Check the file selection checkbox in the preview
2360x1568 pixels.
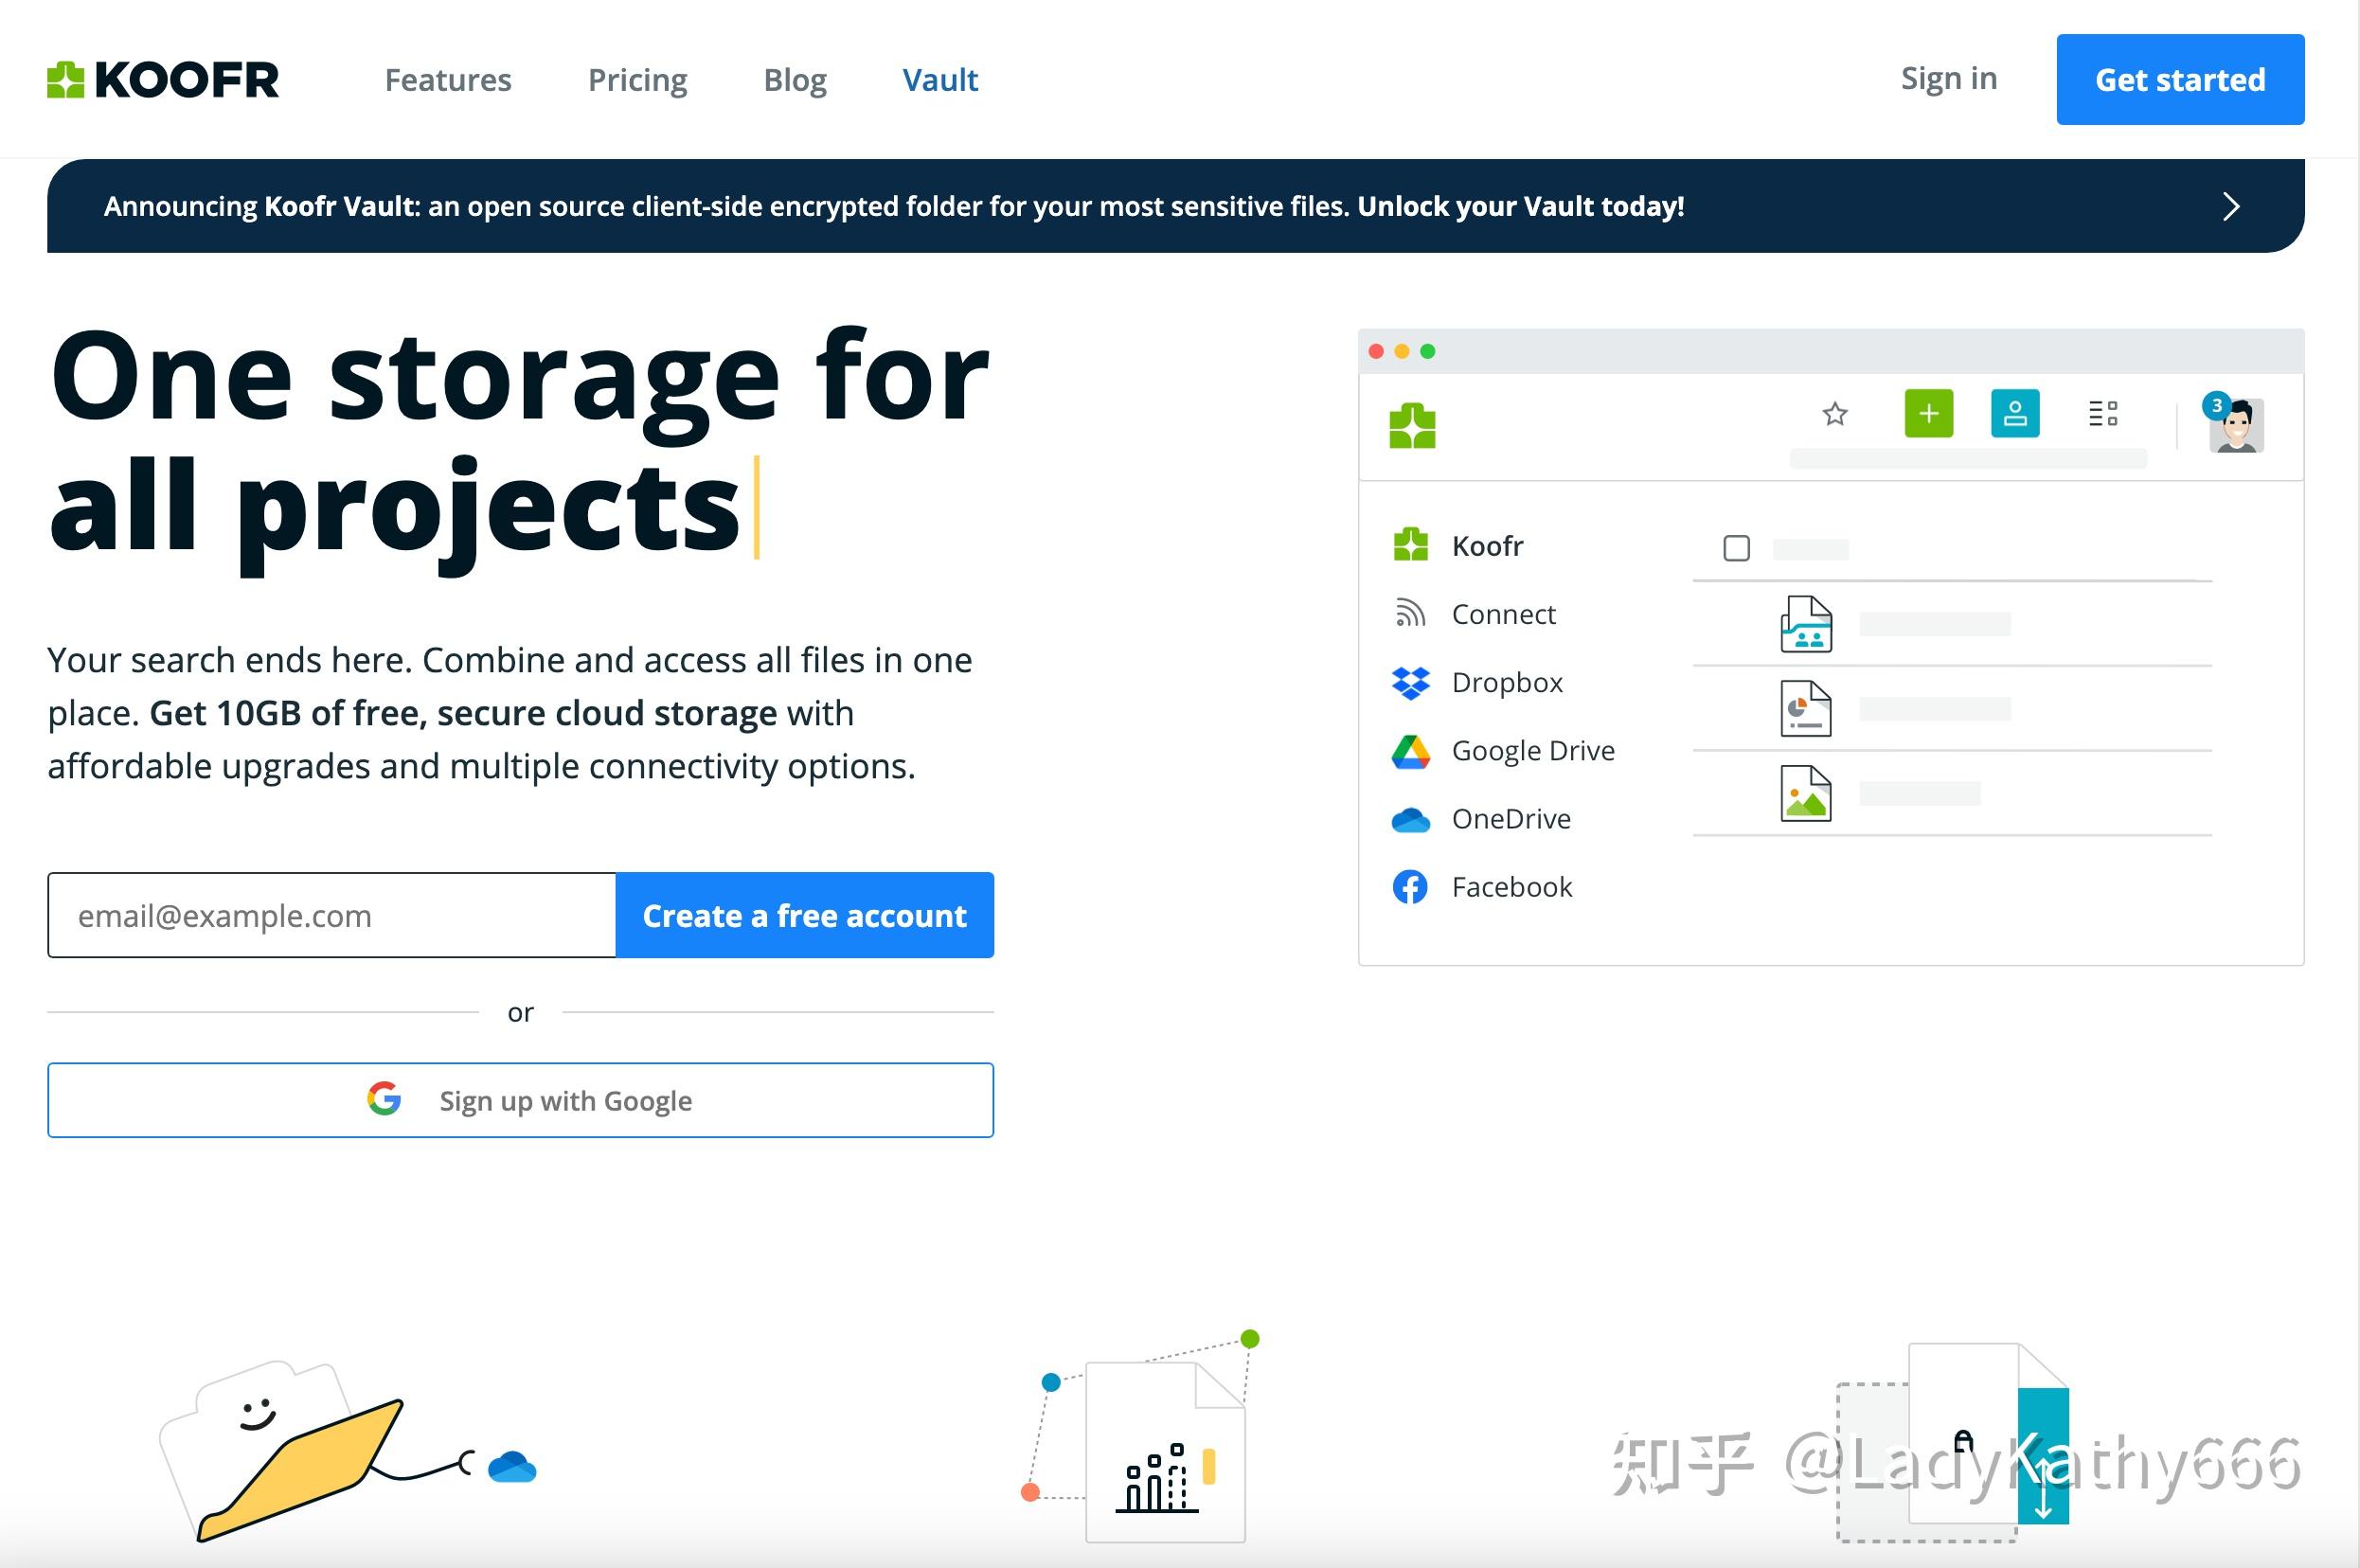[1737, 549]
